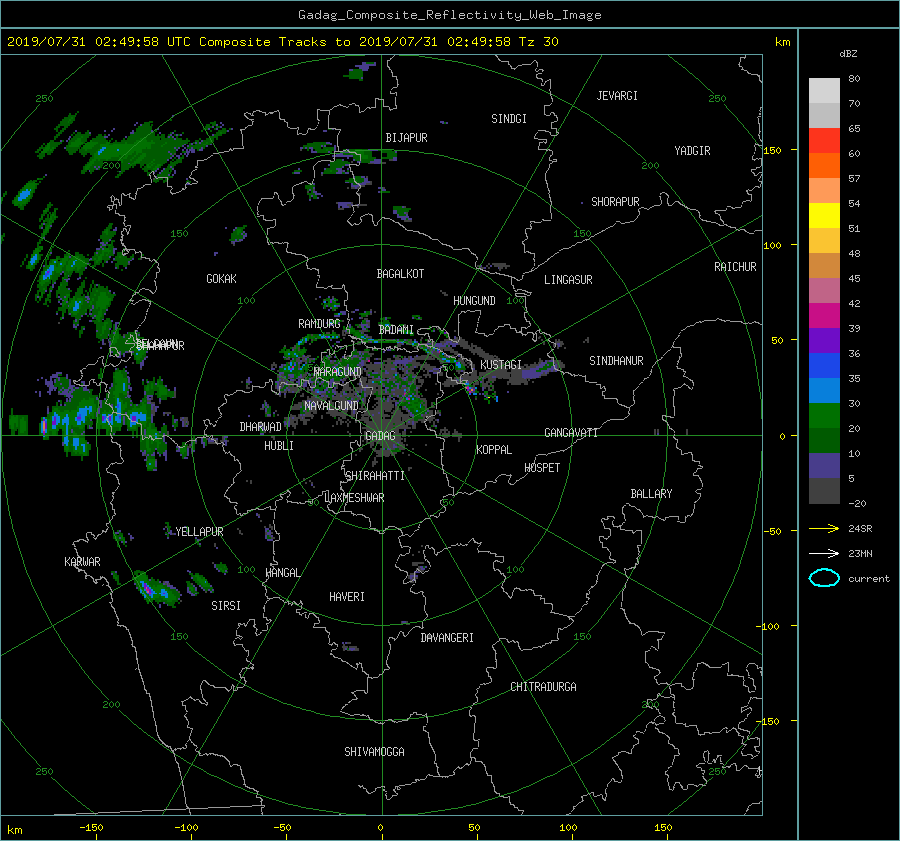Click the 'SINDHANUR' city label
This screenshot has width=900, height=841.
[x=616, y=361]
